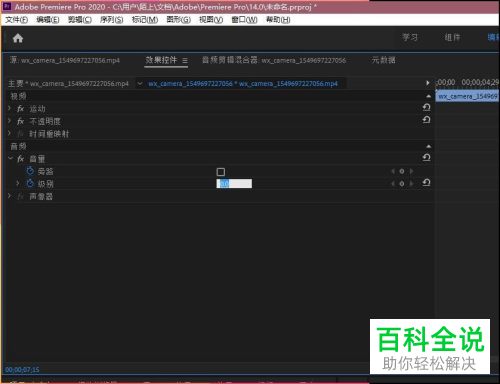Toggle the fx switch for 不透明度
The width and height of the screenshot is (500, 384).
pos(21,121)
